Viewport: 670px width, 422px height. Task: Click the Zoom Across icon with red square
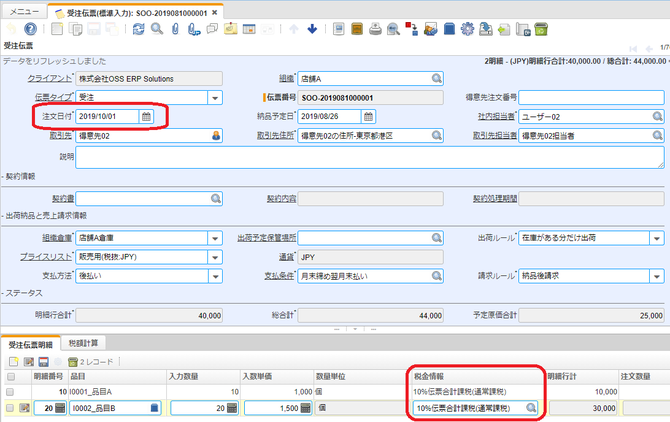[x=412, y=29]
